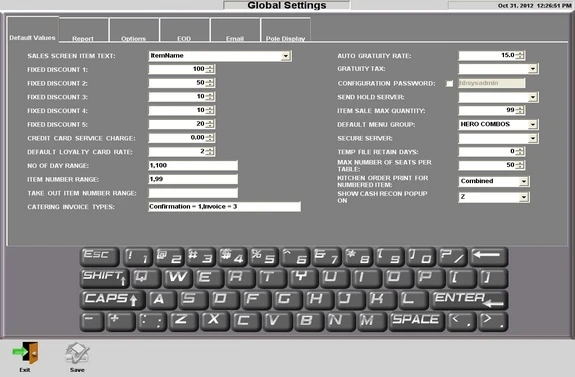This screenshot has width=575, height=377.
Task: Click the Catering Invoice Types field
Action: coord(224,207)
